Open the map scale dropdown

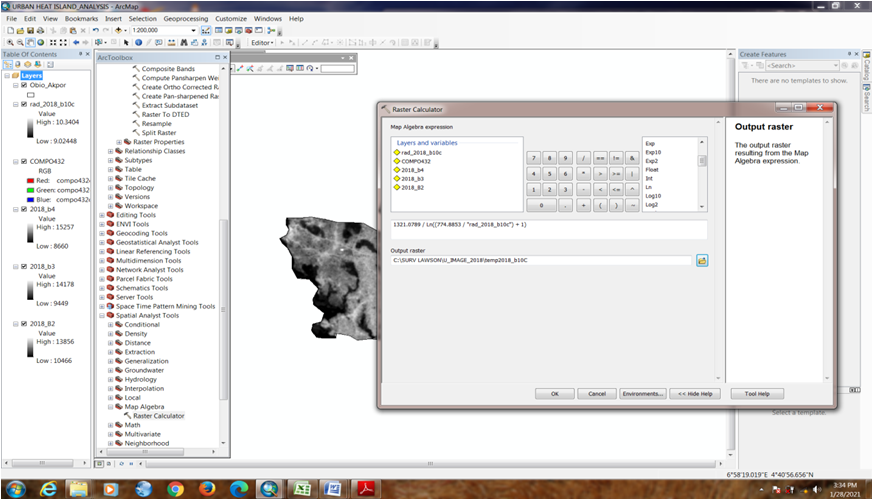(194, 30)
